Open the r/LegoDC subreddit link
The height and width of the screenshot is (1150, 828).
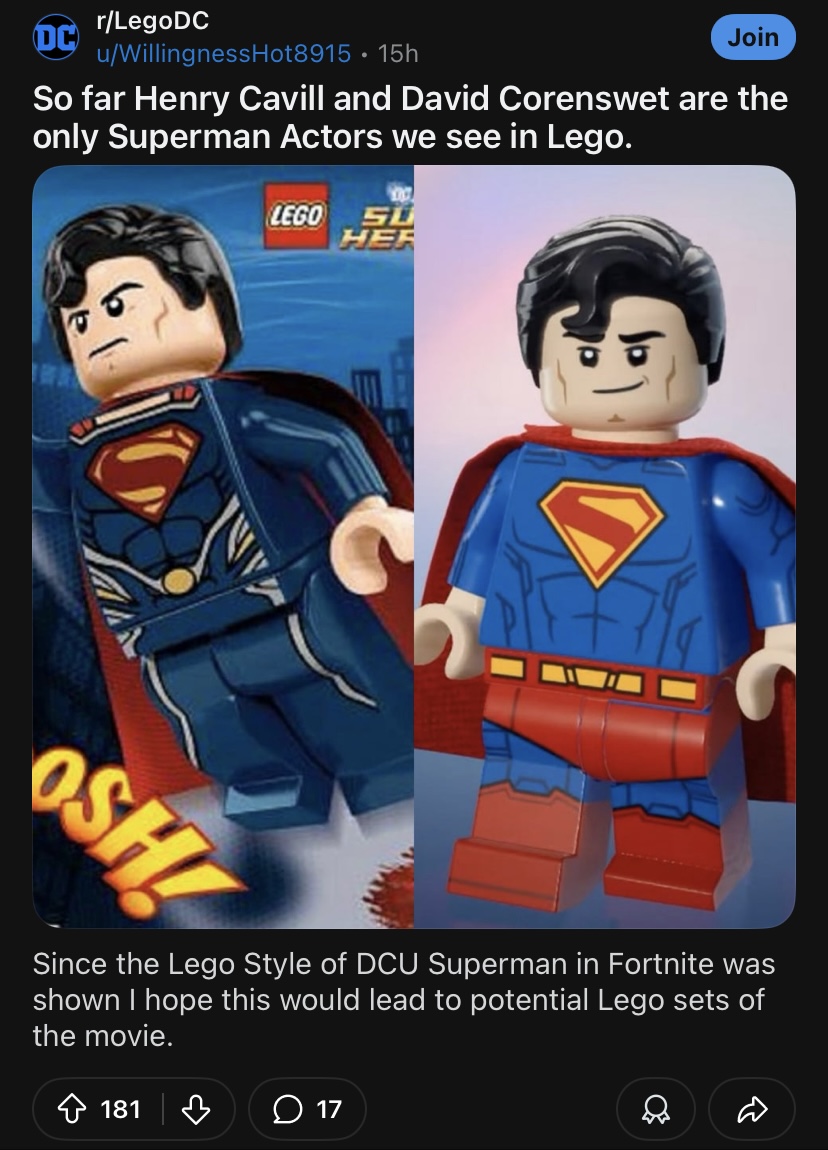click(153, 21)
